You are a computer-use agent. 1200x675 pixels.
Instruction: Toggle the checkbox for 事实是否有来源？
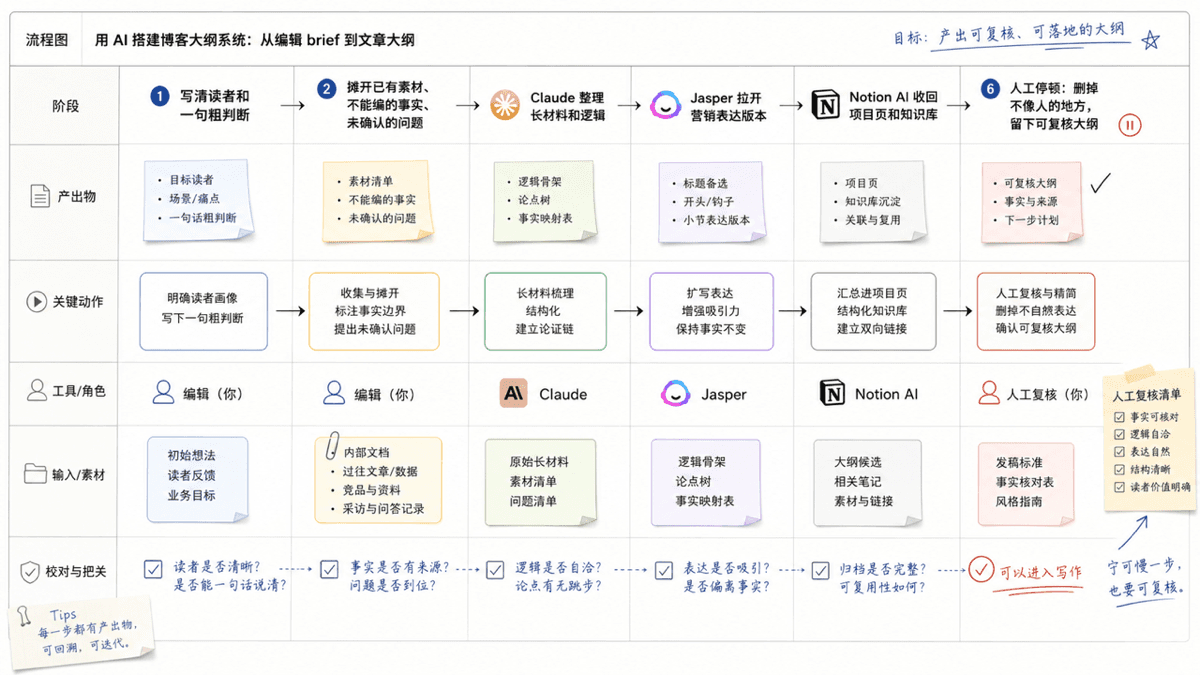pyautogui.click(x=329, y=570)
